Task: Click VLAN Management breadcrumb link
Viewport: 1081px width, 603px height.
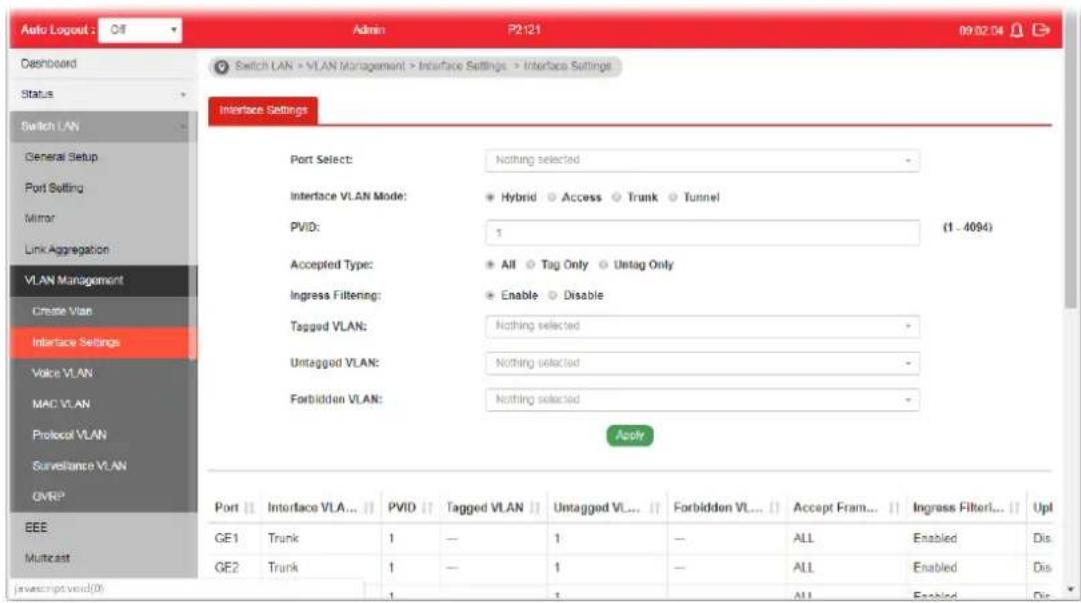Action: click(355, 66)
